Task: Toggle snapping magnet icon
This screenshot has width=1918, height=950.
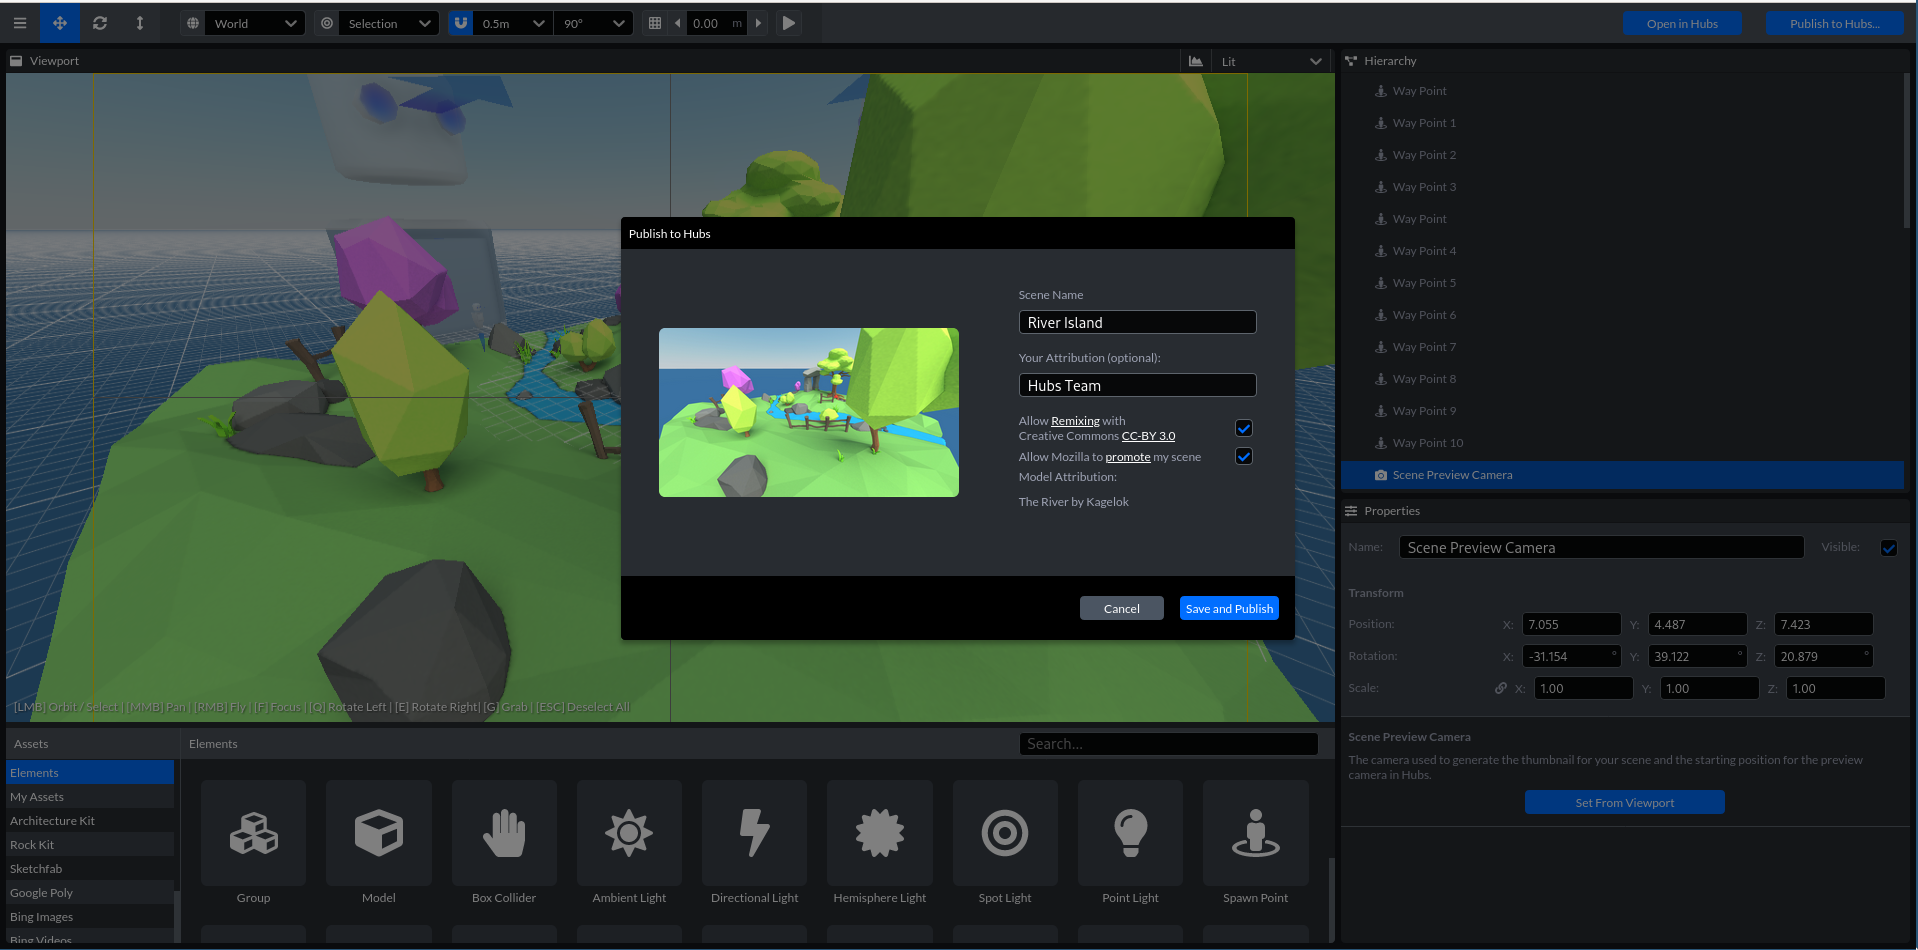Action: [461, 23]
